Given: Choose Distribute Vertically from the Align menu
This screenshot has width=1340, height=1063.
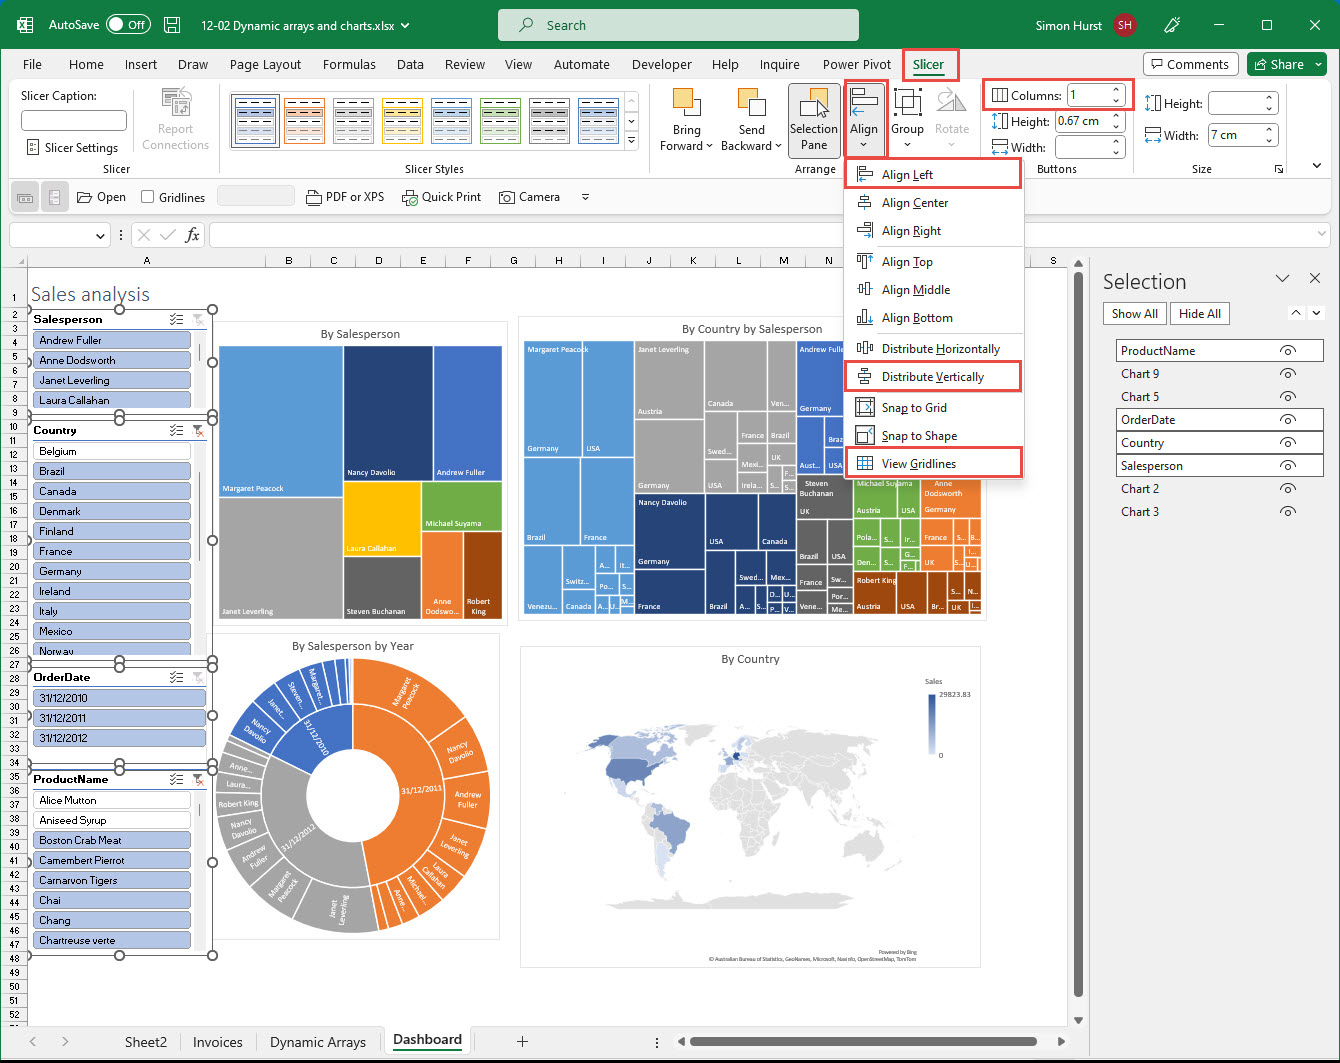Looking at the screenshot, I should (x=930, y=376).
